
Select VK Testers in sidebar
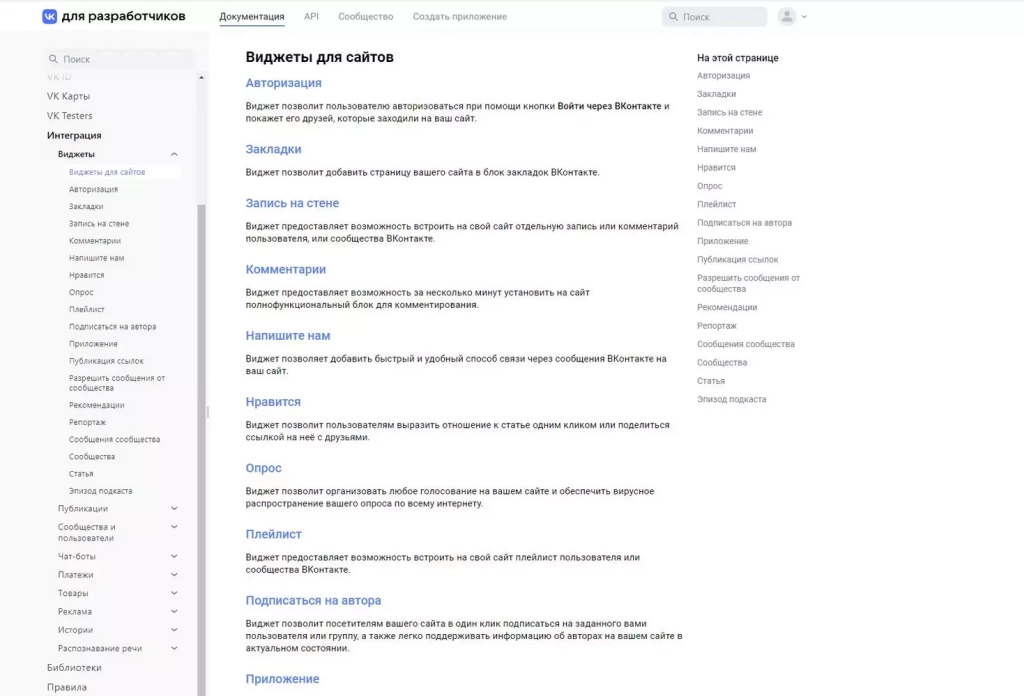(x=69, y=116)
